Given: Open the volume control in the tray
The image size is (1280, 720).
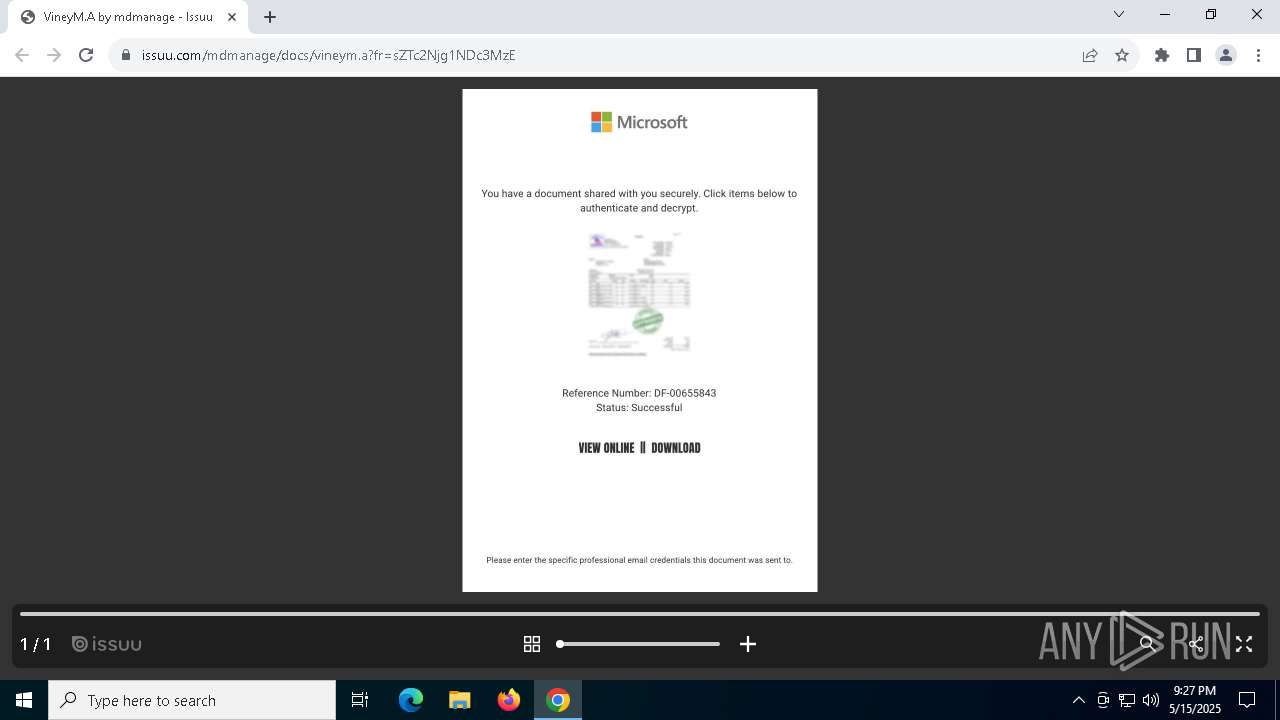Looking at the screenshot, I should coord(1151,700).
